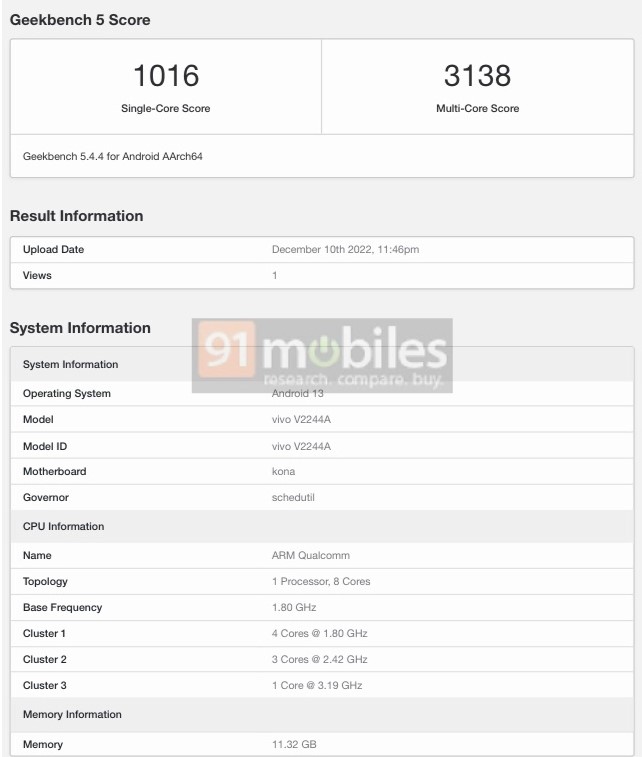
Task: Select the Base Frequency label
Action: click(62, 608)
